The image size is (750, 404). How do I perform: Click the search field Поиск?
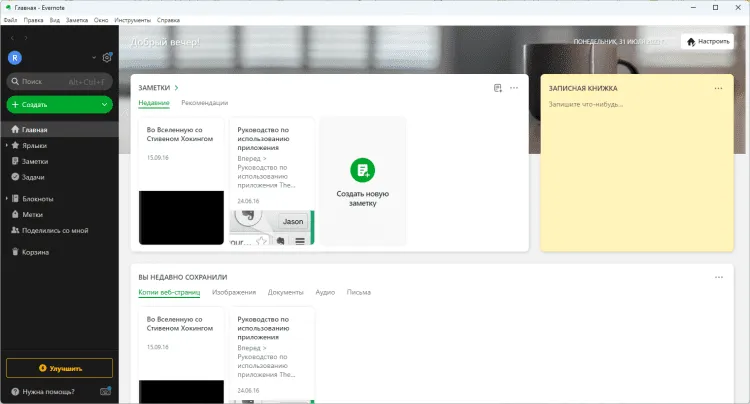60,82
